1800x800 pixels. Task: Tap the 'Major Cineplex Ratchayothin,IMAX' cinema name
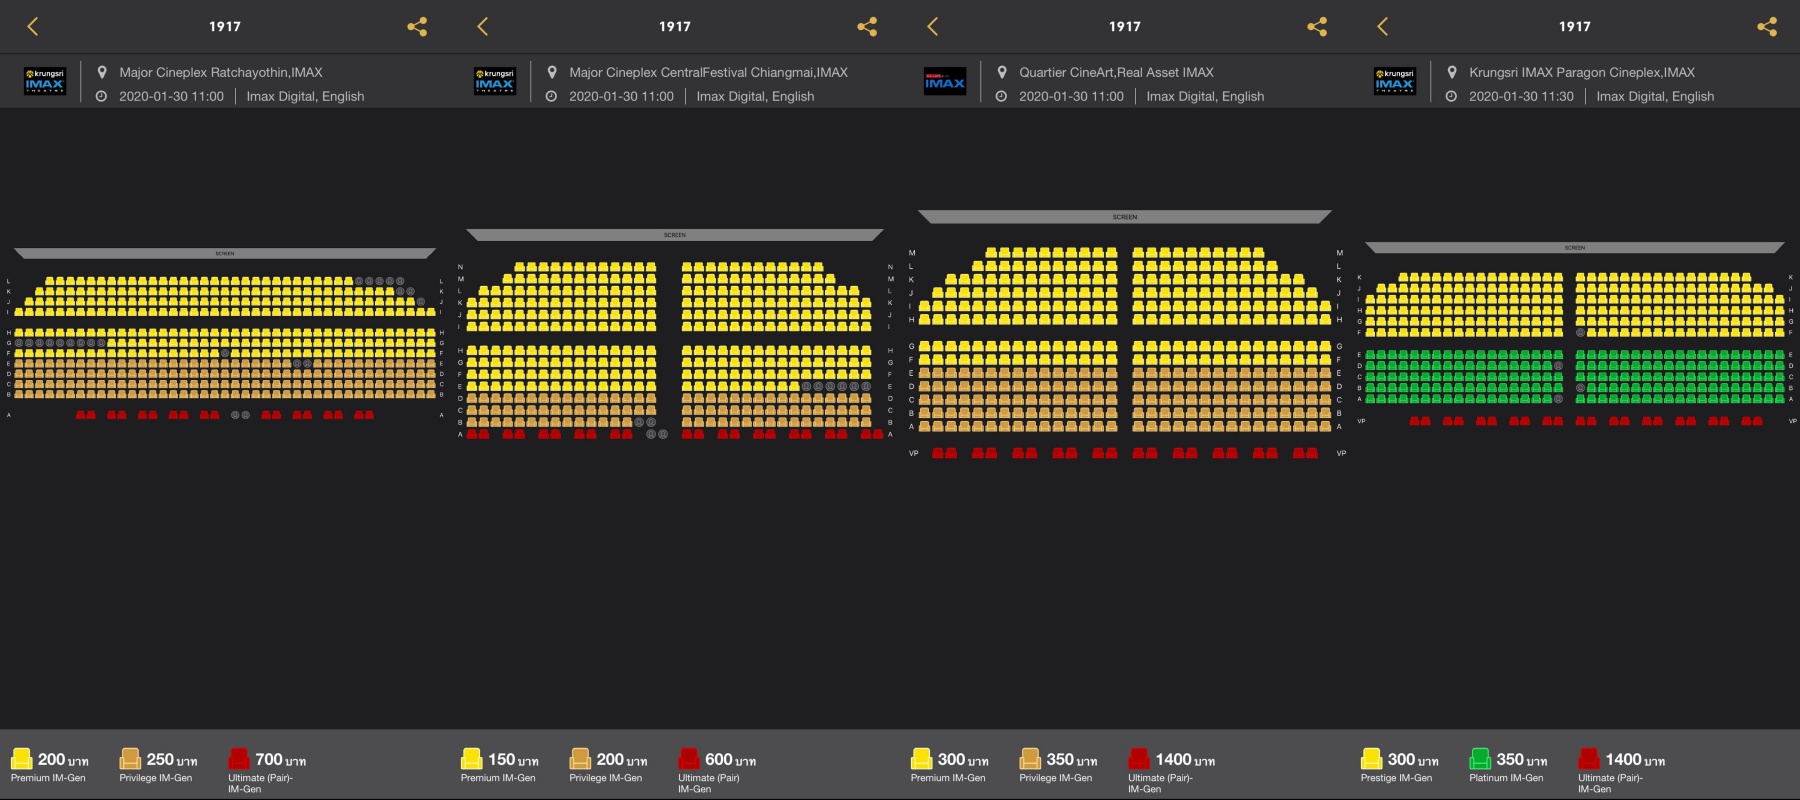(221, 72)
